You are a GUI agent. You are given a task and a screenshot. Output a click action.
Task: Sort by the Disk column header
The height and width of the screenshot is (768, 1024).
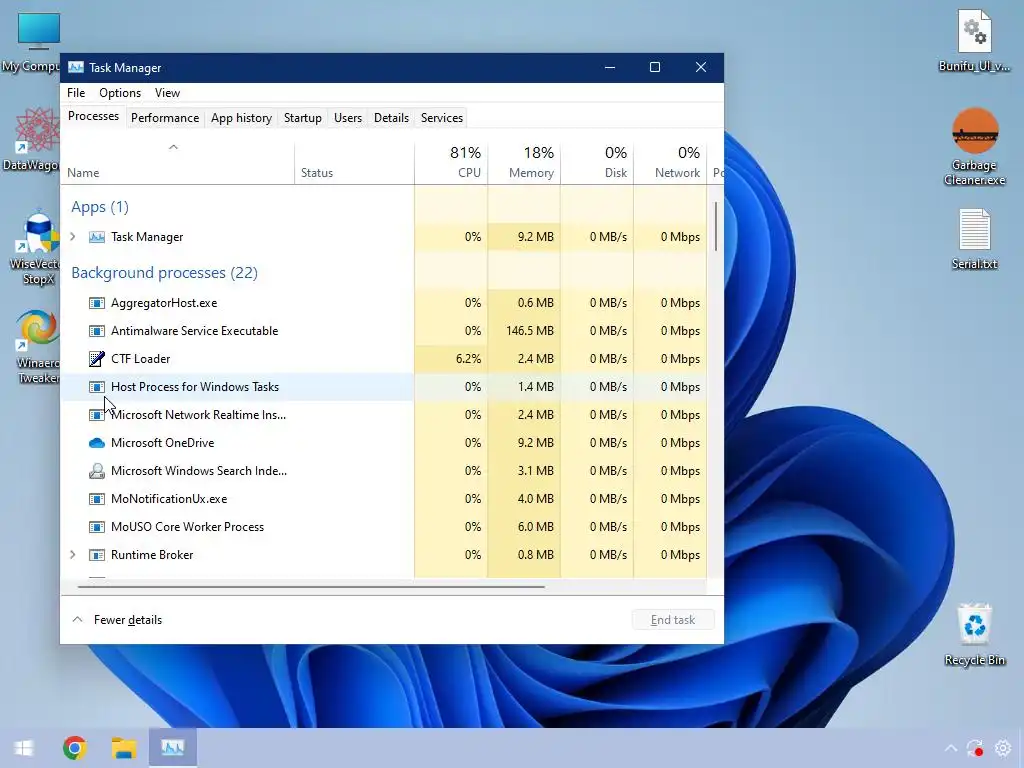[x=598, y=161]
